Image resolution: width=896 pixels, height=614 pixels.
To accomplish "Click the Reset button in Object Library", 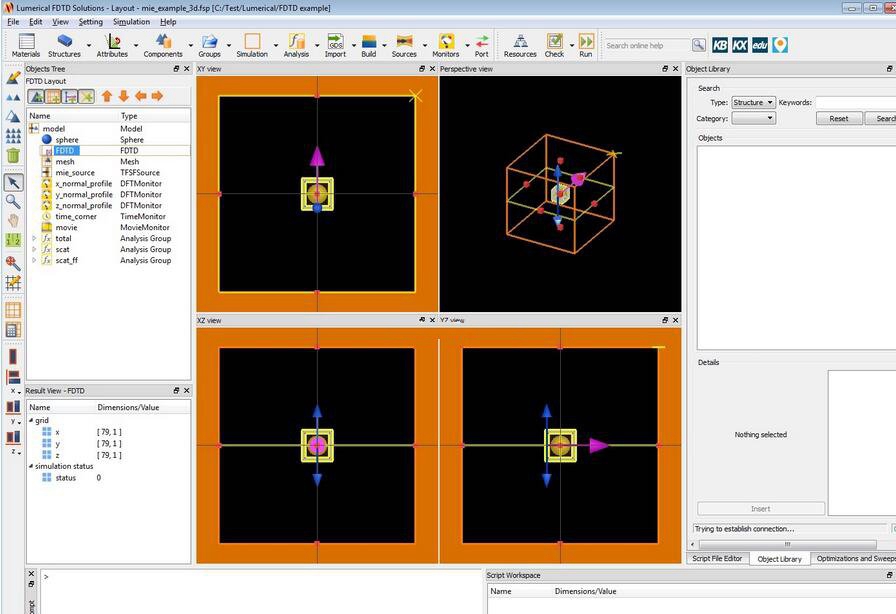I will (x=838, y=118).
